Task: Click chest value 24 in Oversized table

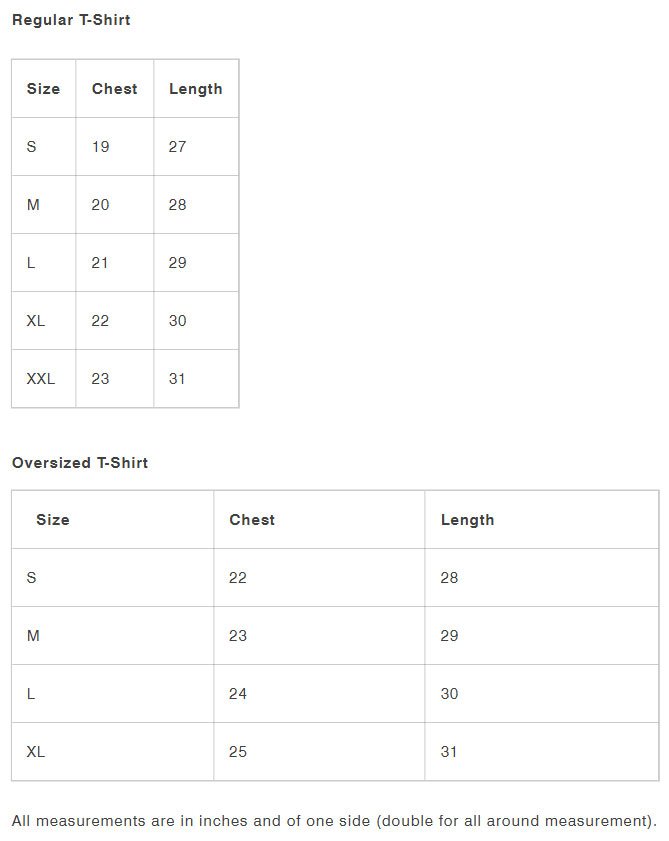Action: (x=238, y=694)
